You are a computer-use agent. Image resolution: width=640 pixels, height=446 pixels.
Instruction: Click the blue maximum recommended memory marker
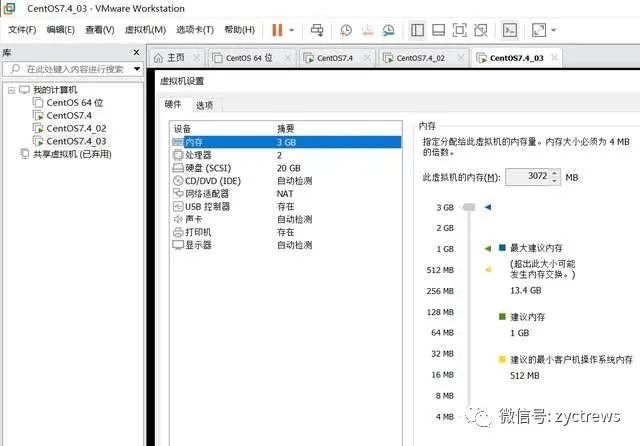tap(488, 207)
